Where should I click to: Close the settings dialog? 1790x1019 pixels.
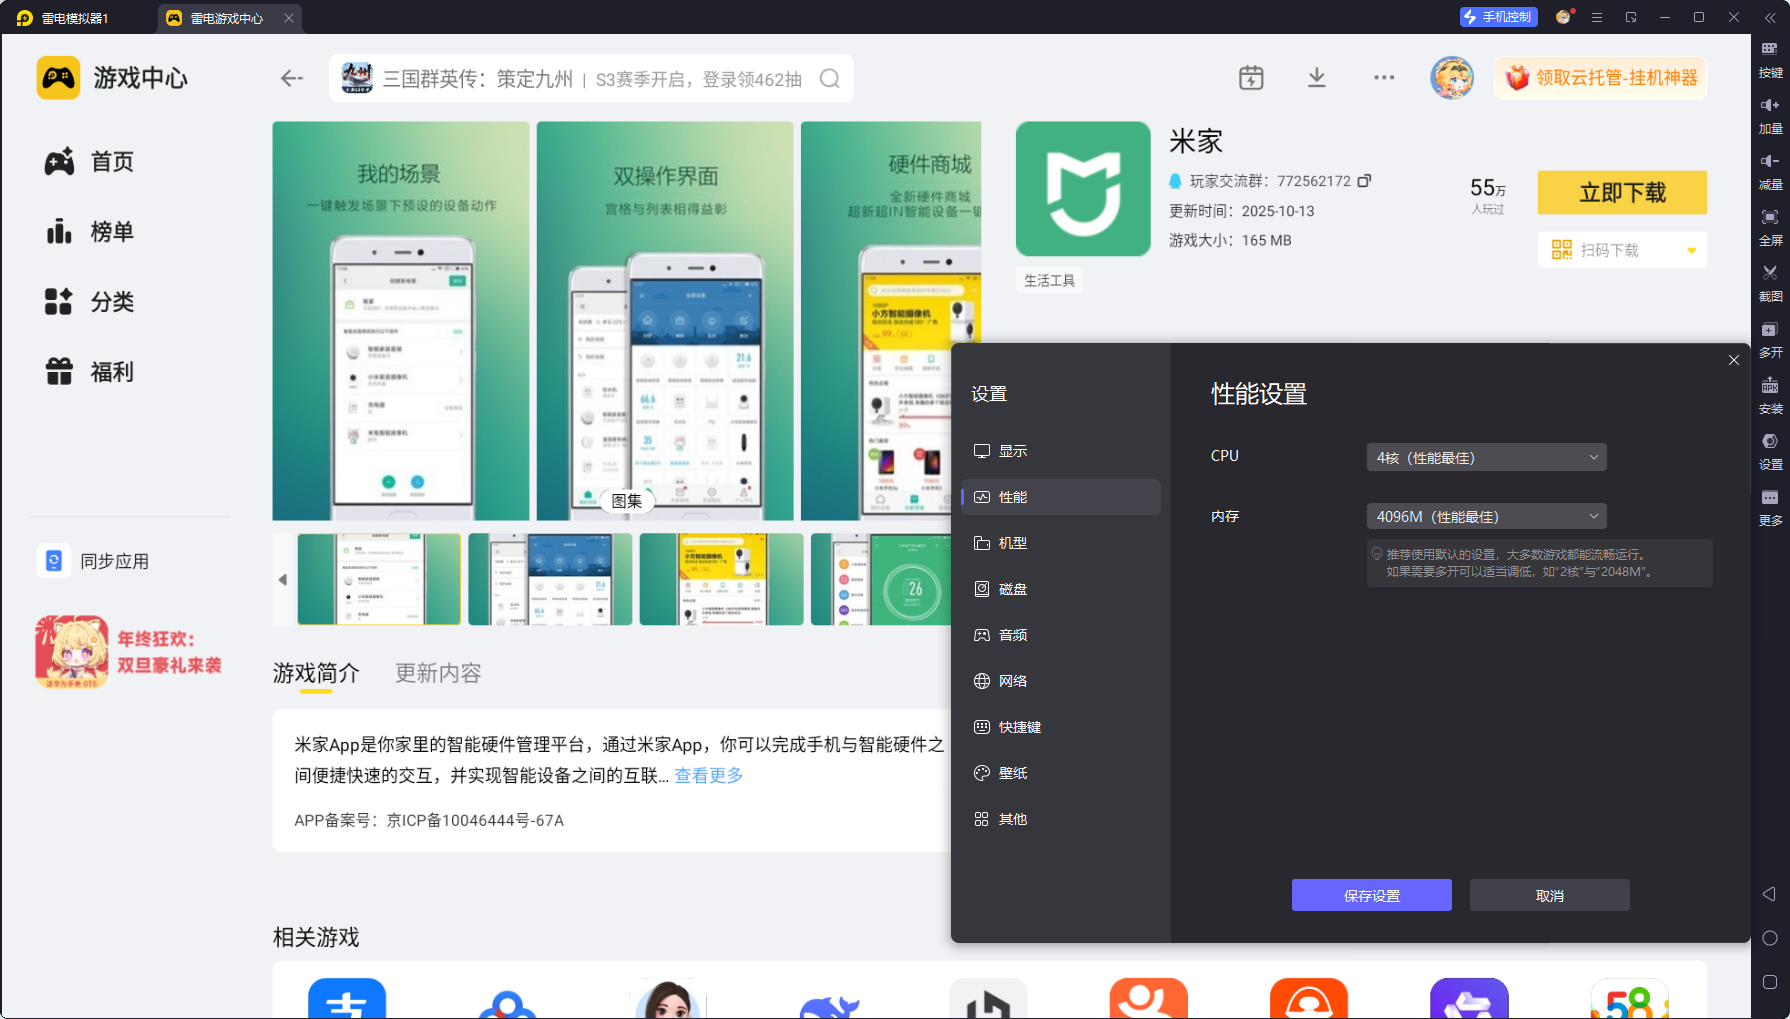[x=1733, y=360]
